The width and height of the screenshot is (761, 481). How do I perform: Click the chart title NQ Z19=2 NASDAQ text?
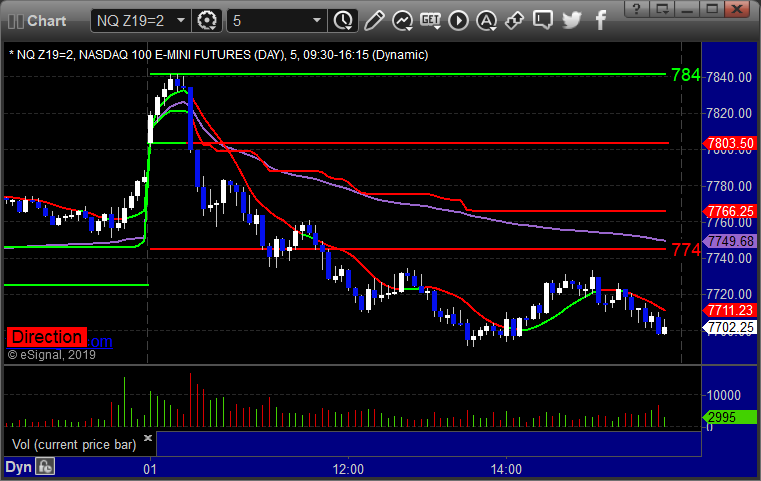pyautogui.click(x=218, y=55)
